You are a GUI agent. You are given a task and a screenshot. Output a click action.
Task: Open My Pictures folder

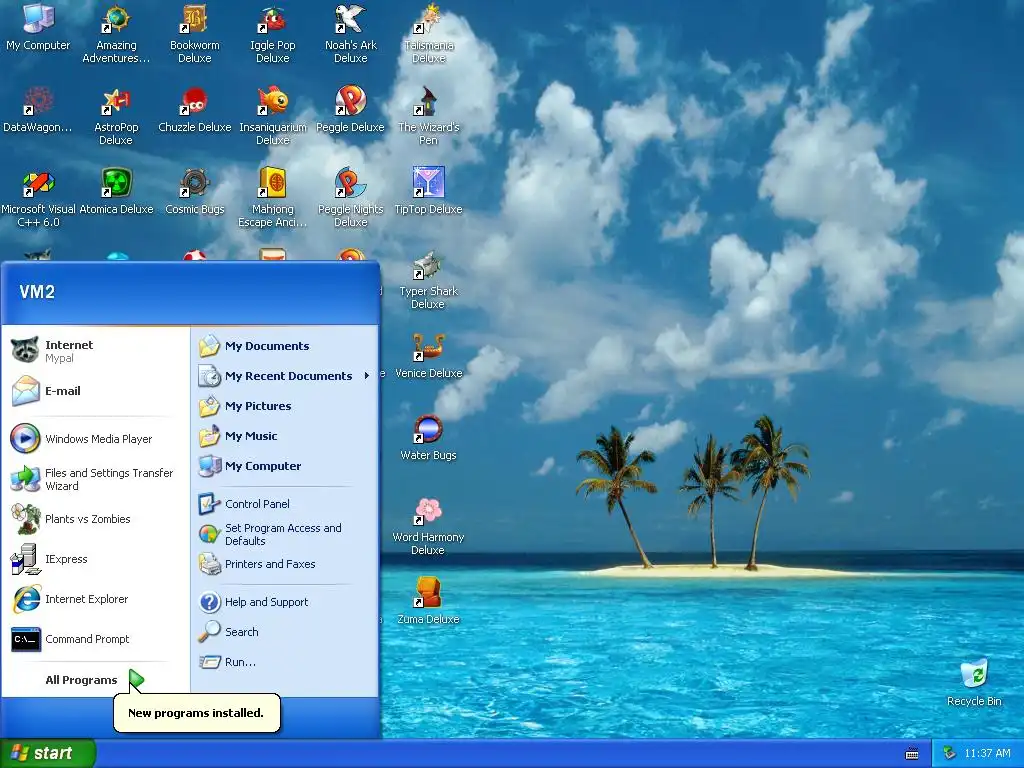coord(284,406)
